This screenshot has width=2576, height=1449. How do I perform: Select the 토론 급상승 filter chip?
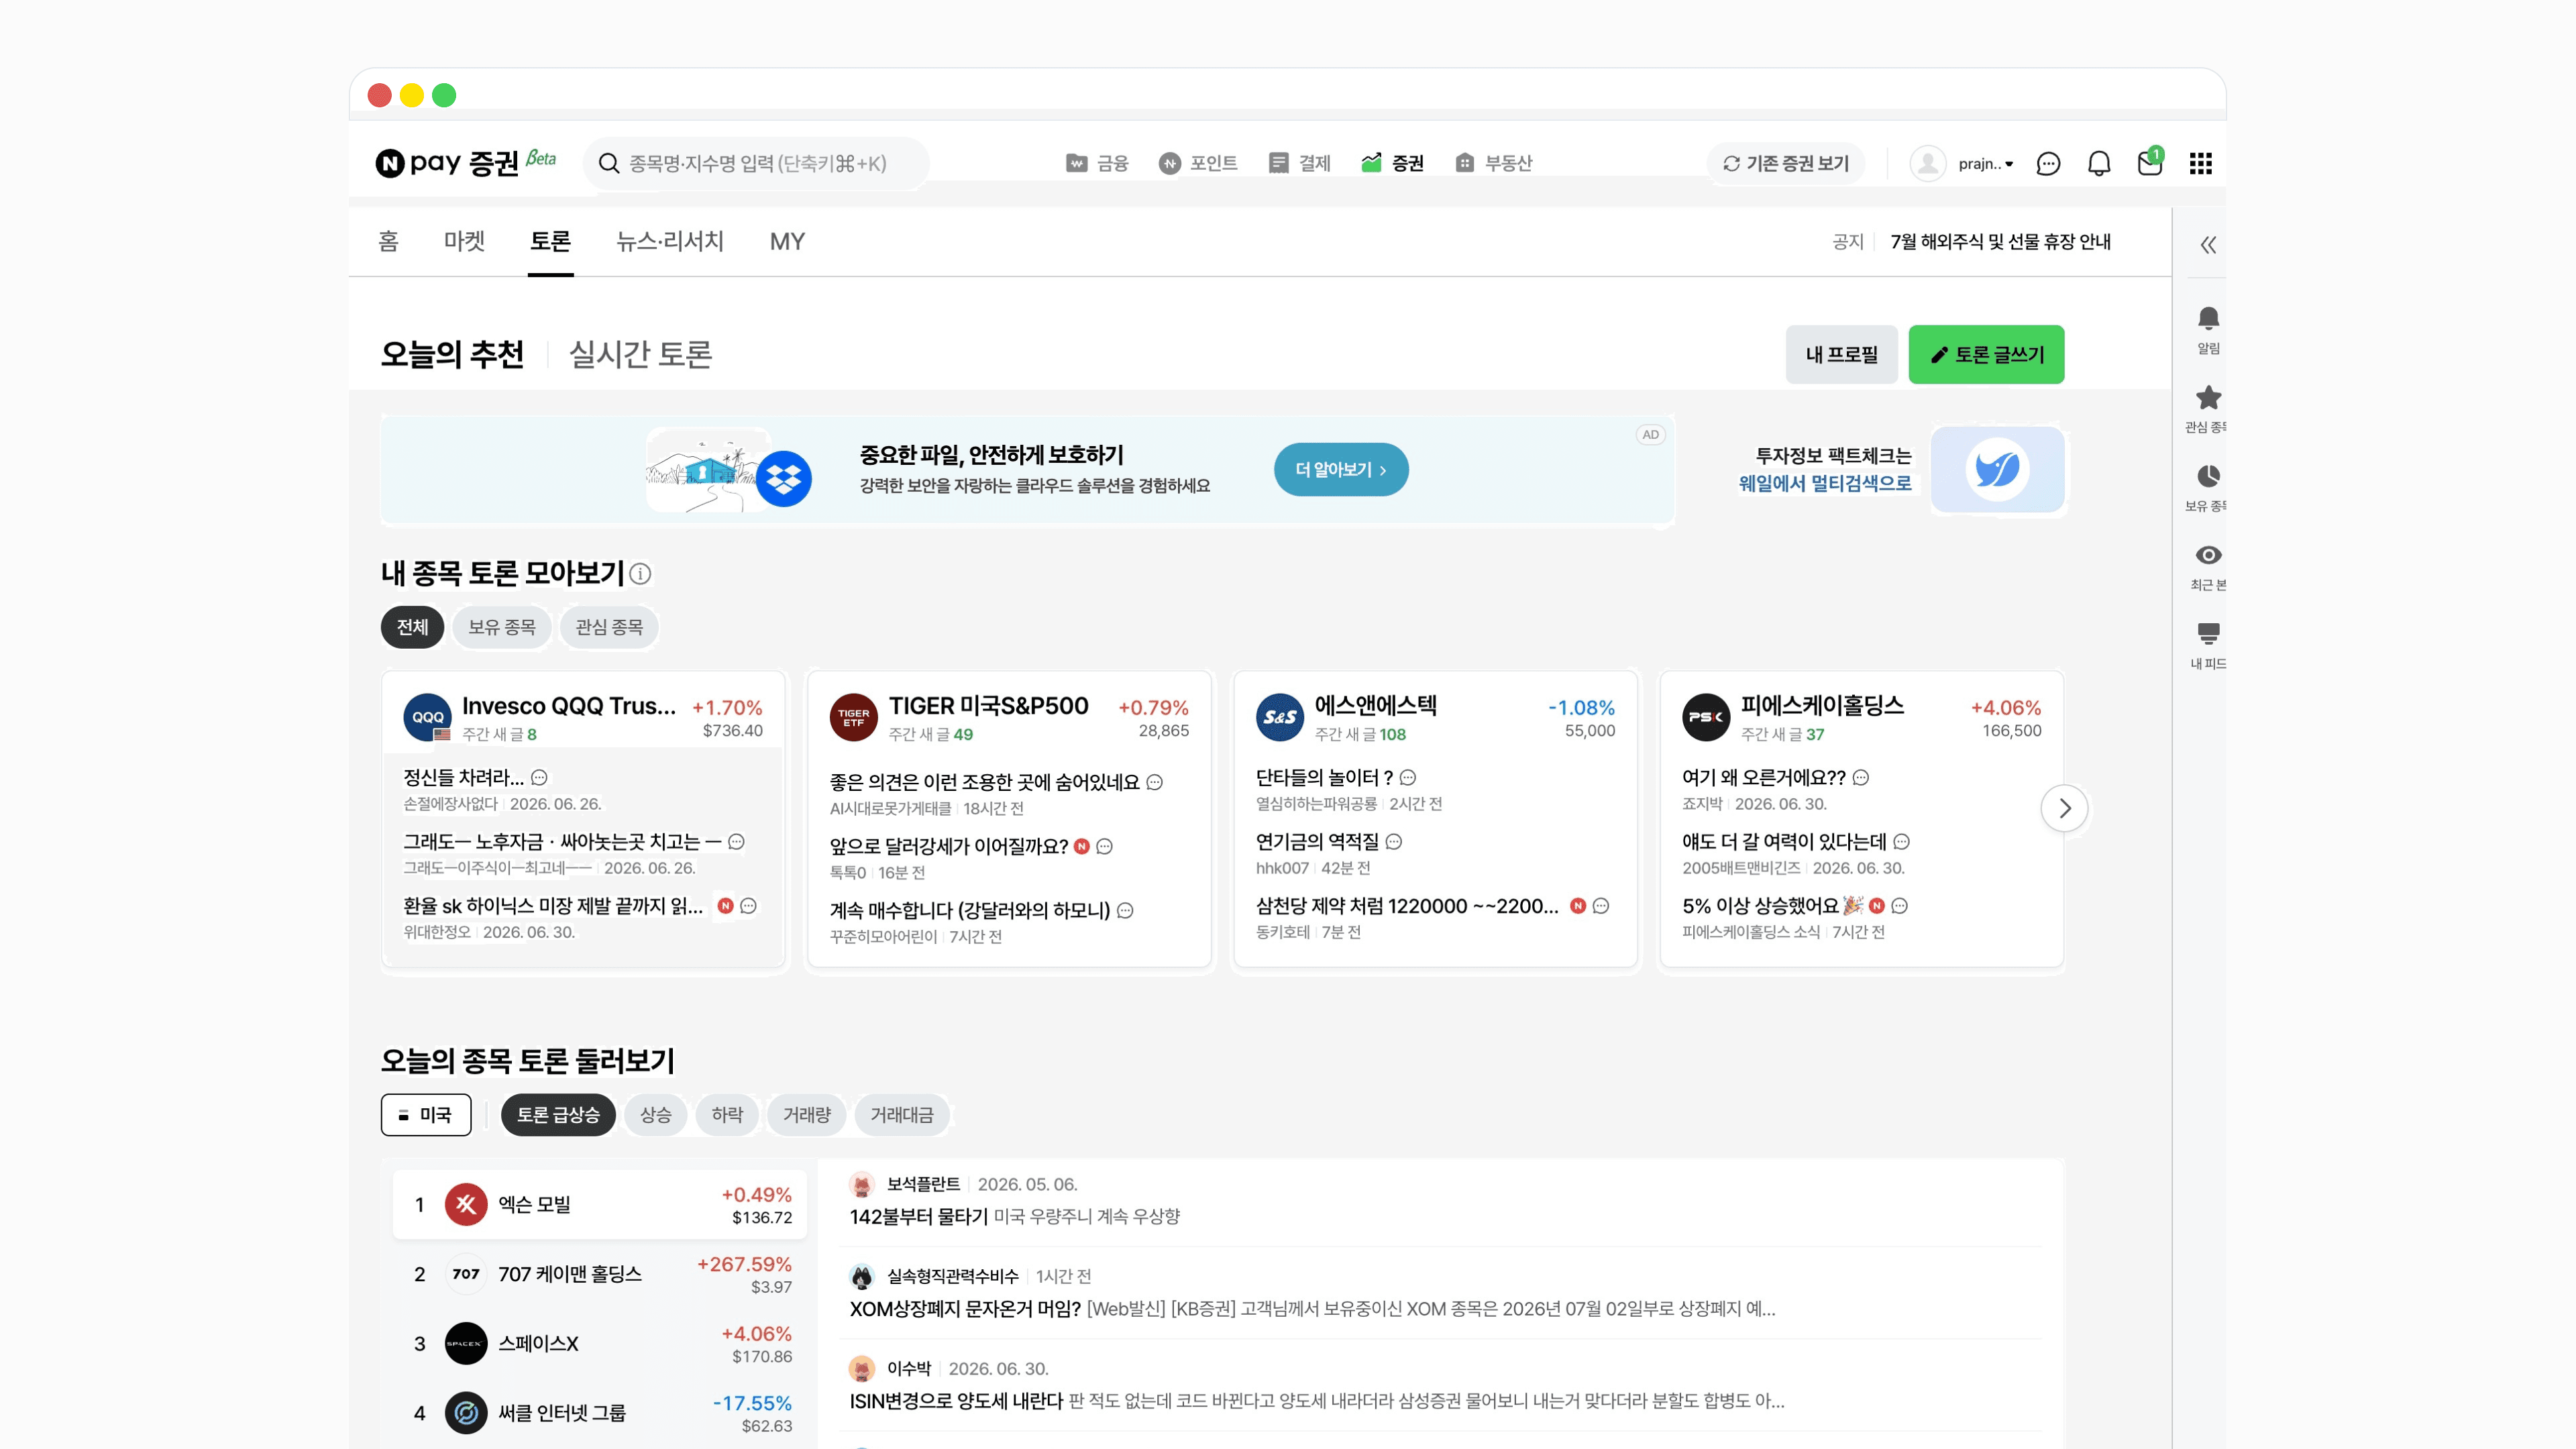pos(558,1115)
